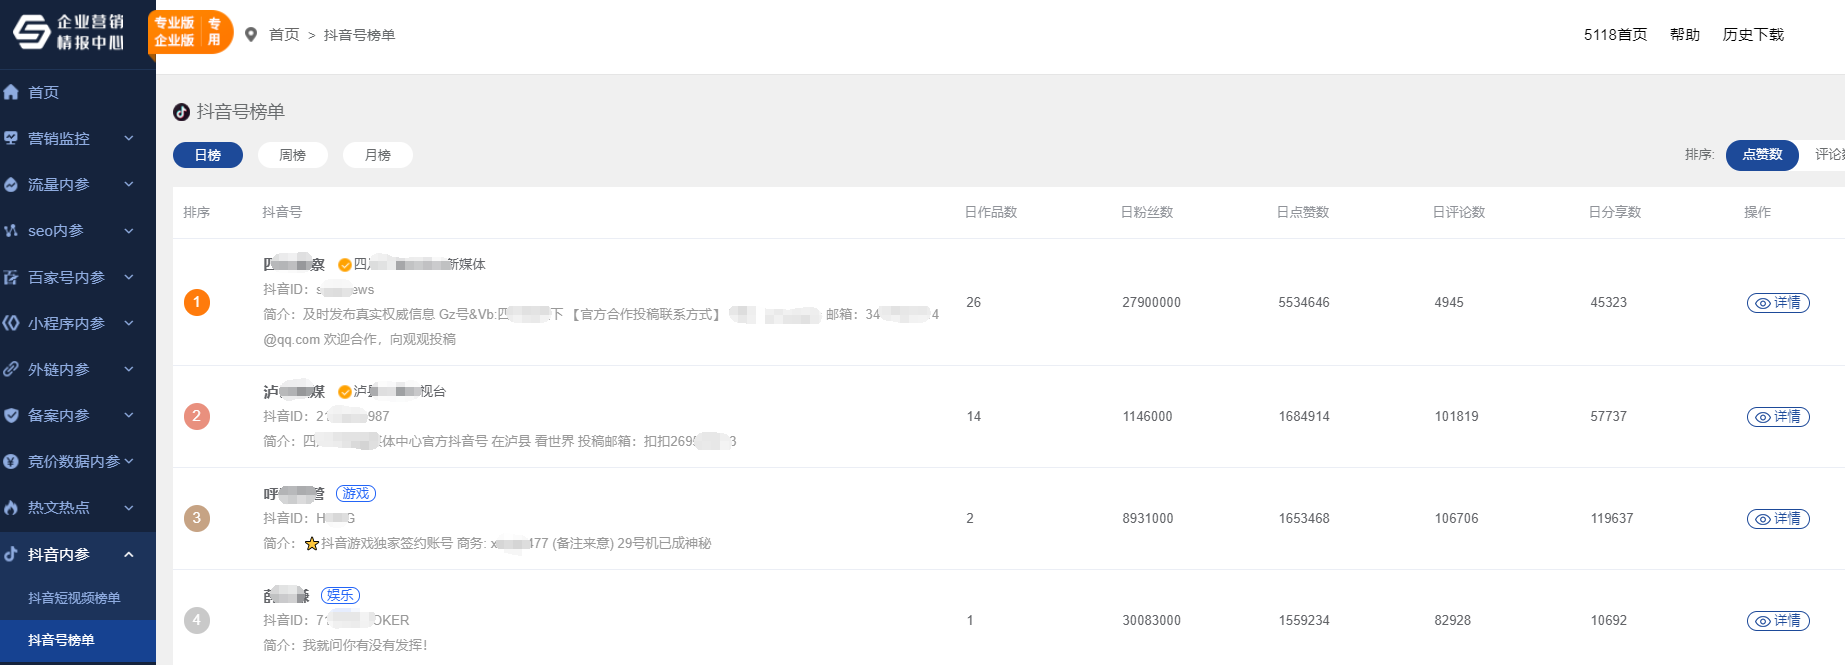Click the 游戏 category tag

tap(355, 493)
